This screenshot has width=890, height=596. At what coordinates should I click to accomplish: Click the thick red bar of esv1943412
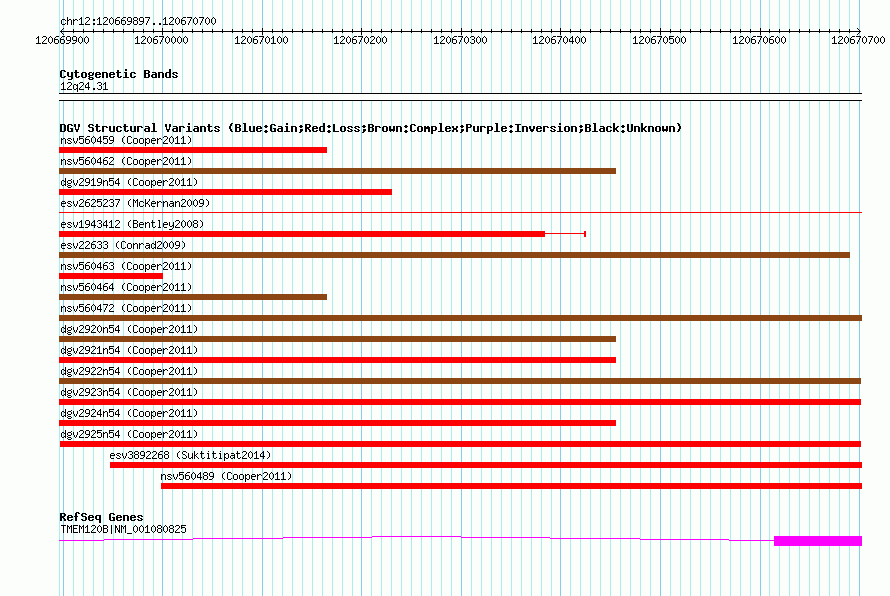(x=302, y=234)
